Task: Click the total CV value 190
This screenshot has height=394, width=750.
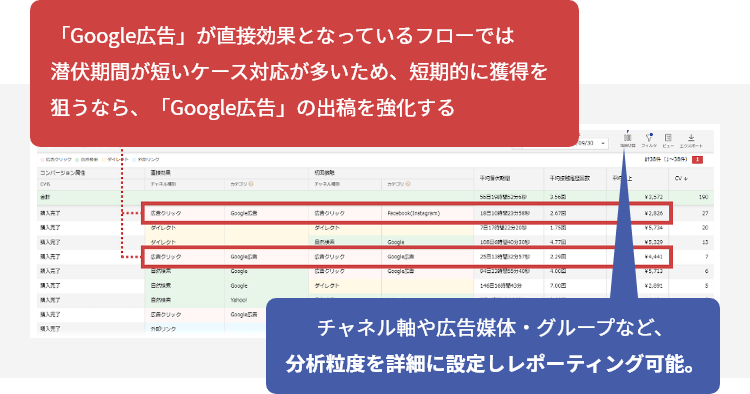Action: click(703, 197)
